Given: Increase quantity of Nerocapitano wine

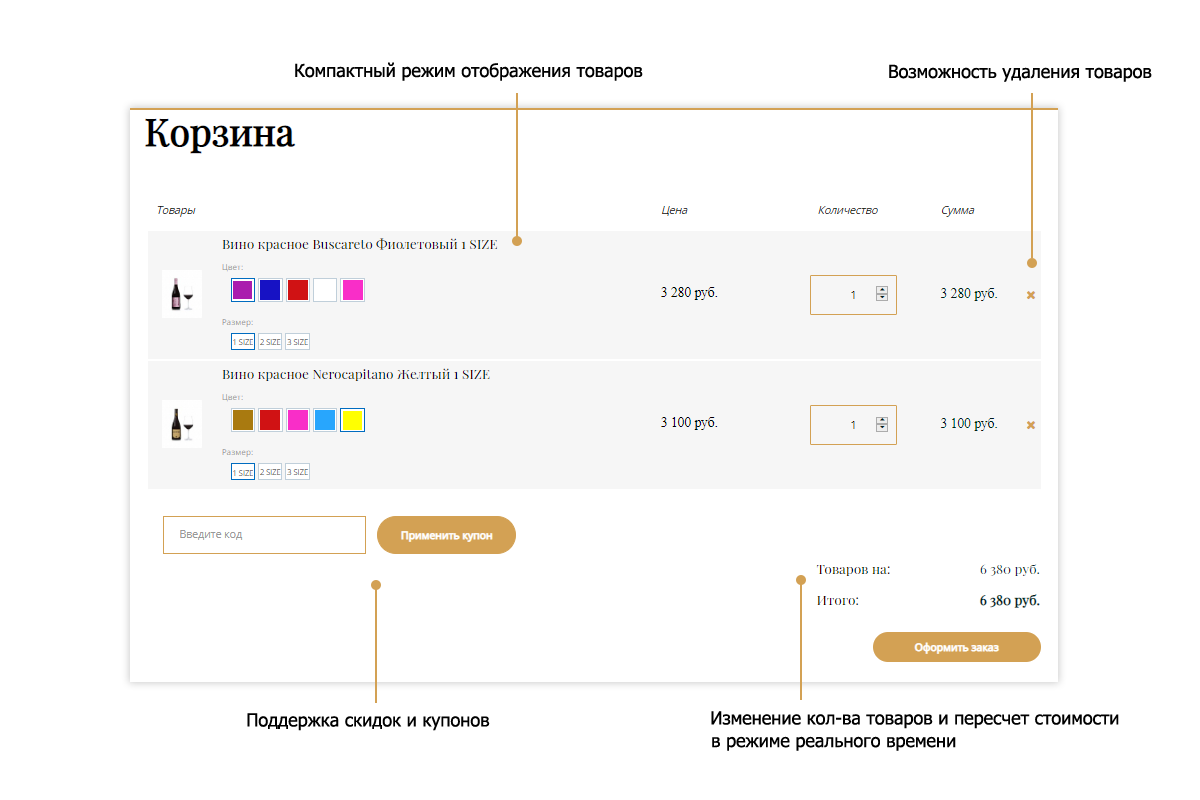Looking at the screenshot, I should [x=882, y=420].
